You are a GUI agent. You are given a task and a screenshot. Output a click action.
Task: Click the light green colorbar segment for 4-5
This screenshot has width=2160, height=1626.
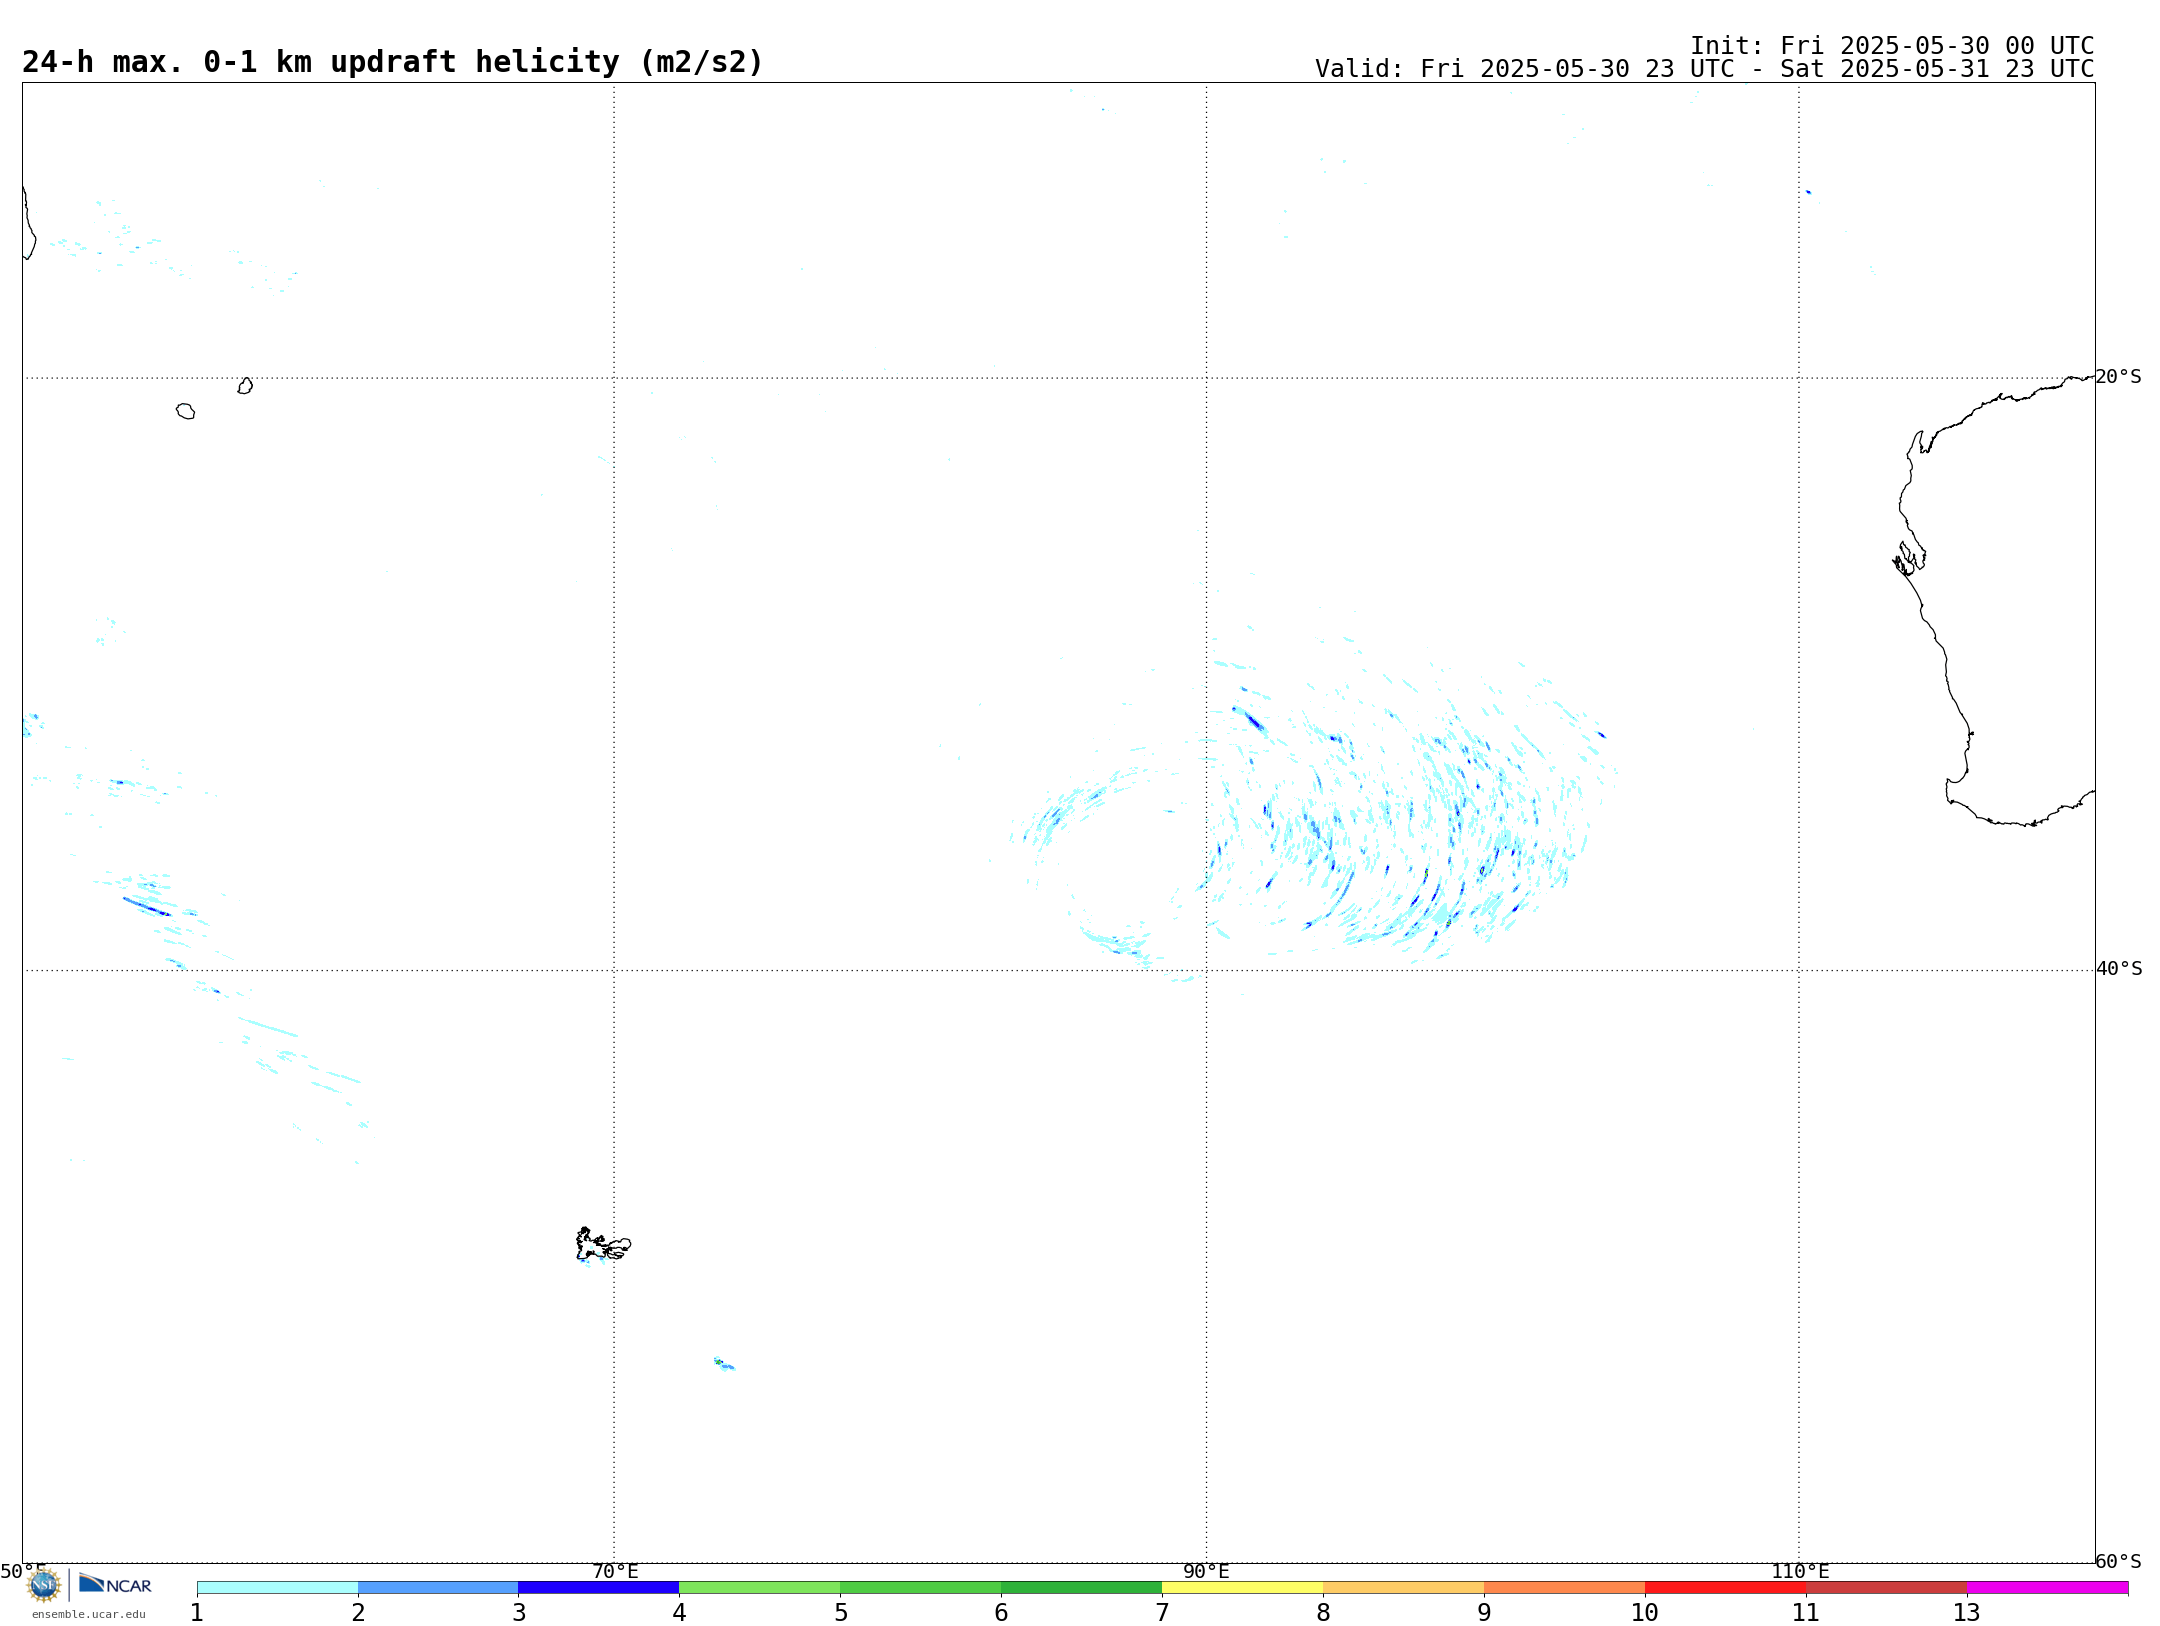pyautogui.click(x=760, y=1587)
